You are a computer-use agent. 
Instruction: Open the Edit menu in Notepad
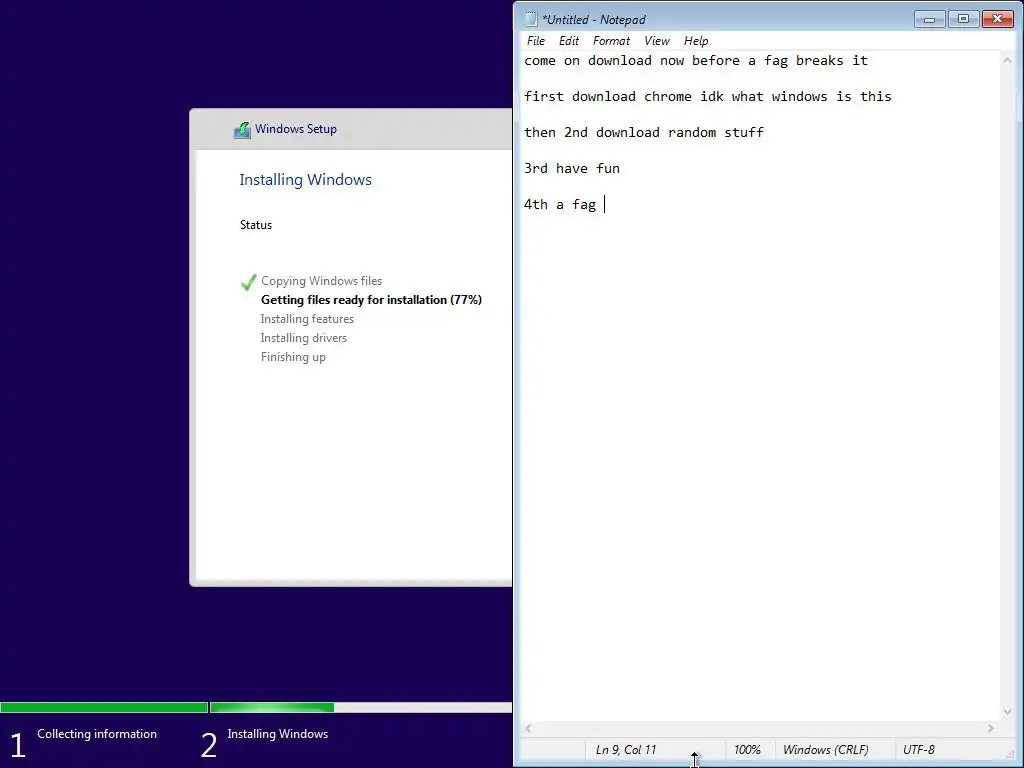click(x=568, y=40)
